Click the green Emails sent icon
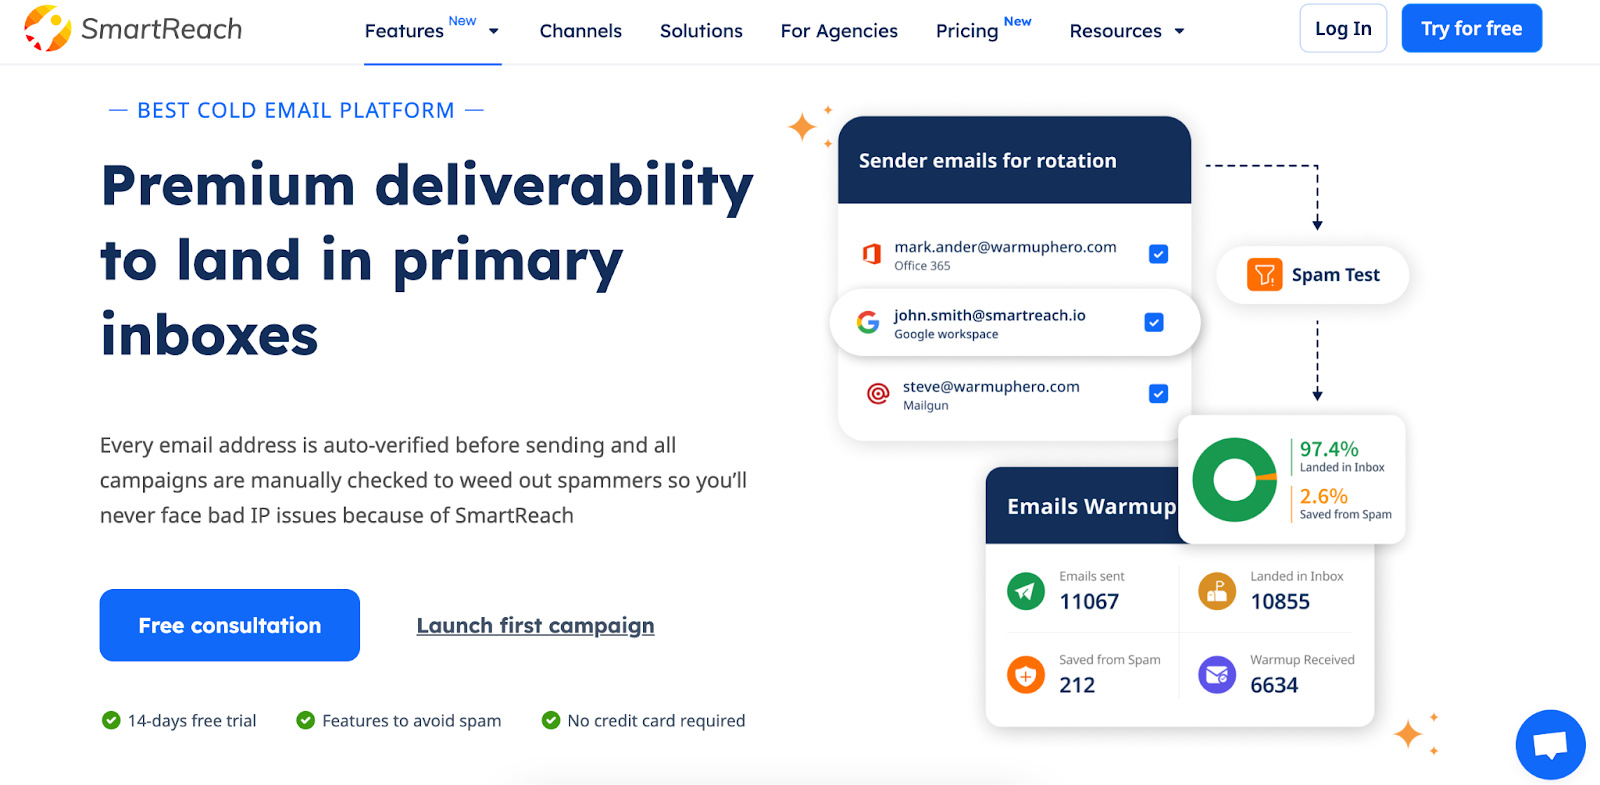The width and height of the screenshot is (1600, 785). 1025,591
